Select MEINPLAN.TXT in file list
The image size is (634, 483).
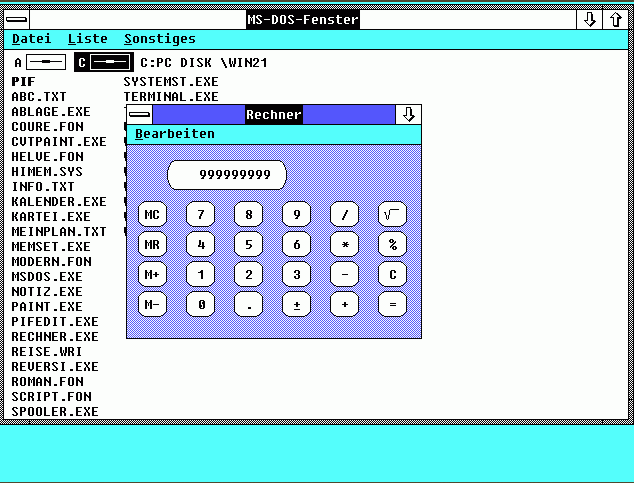point(59,231)
